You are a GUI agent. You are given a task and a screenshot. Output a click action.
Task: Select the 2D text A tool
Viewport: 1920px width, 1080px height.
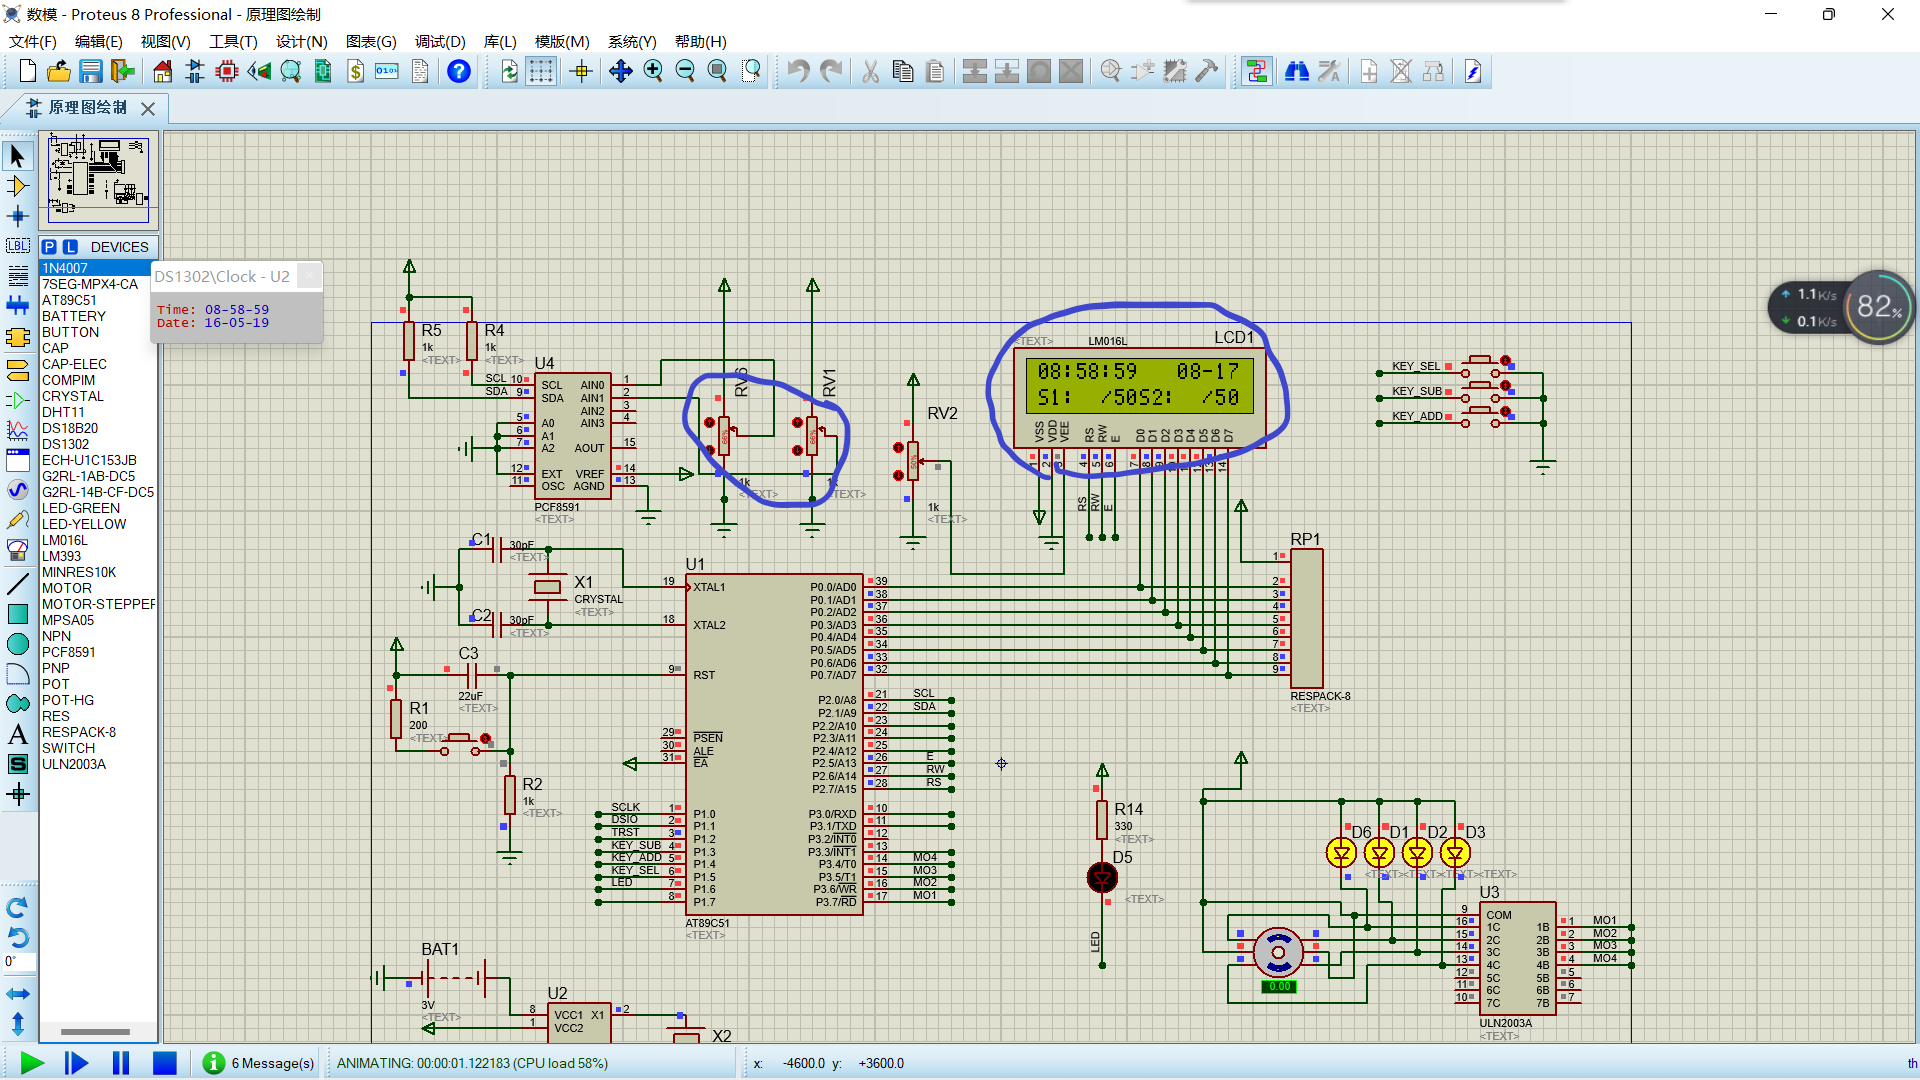[x=18, y=734]
